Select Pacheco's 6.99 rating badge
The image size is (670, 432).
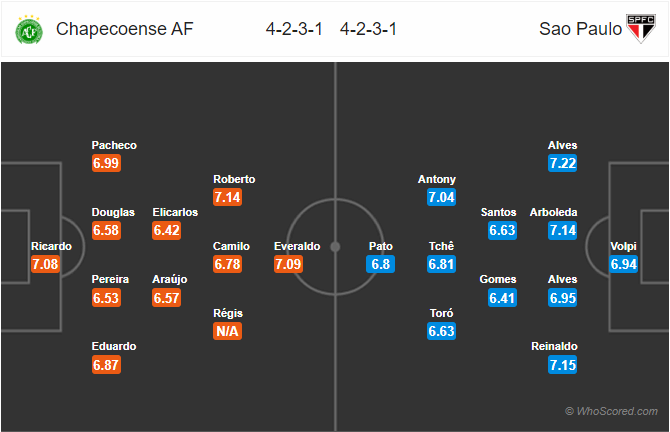tap(106, 163)
